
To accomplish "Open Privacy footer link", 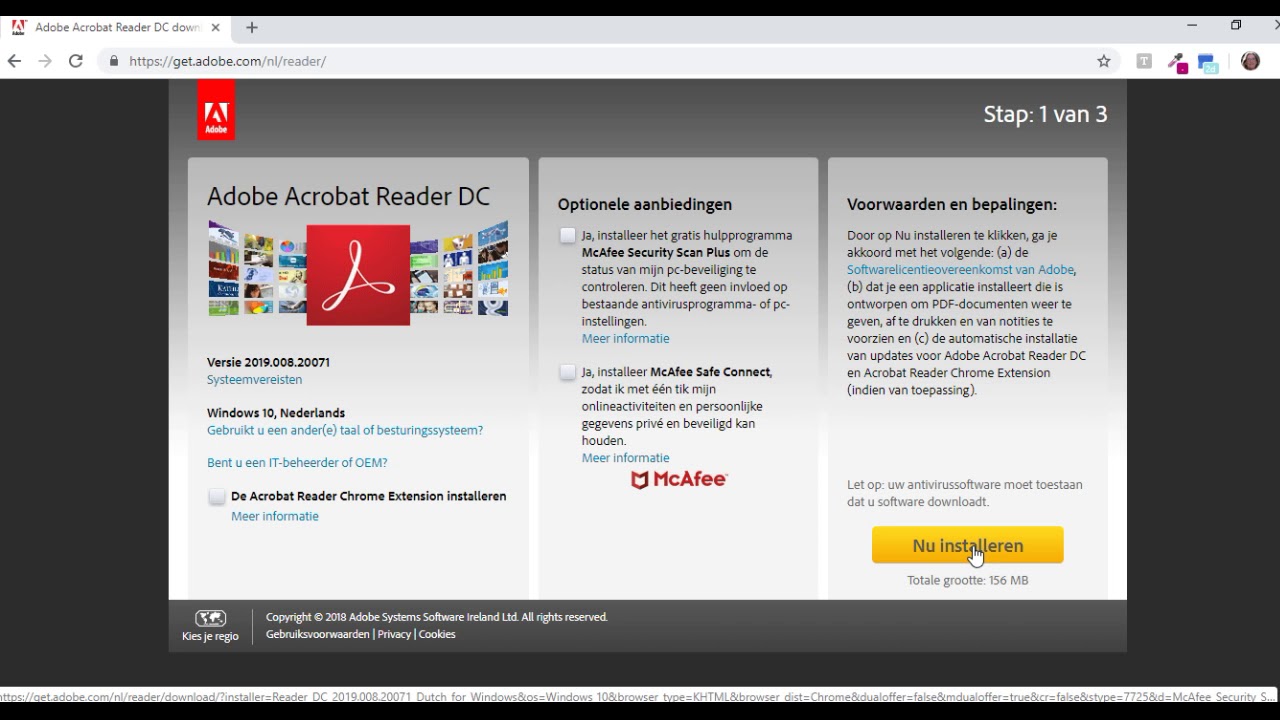I will [394, 634].
